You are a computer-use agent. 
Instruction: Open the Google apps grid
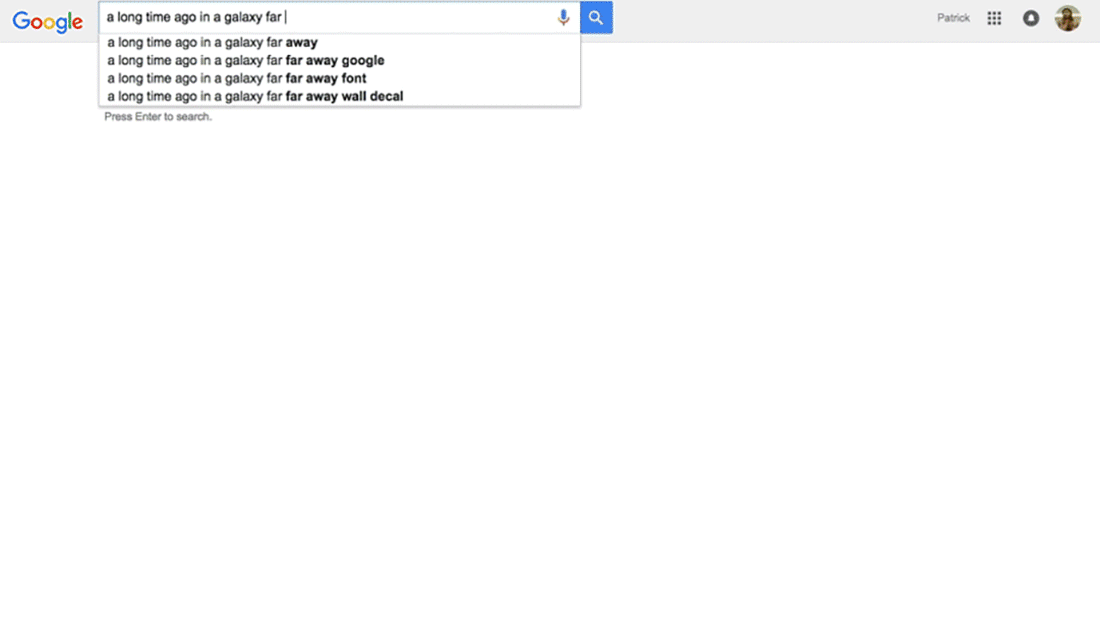tap(994, 18)
